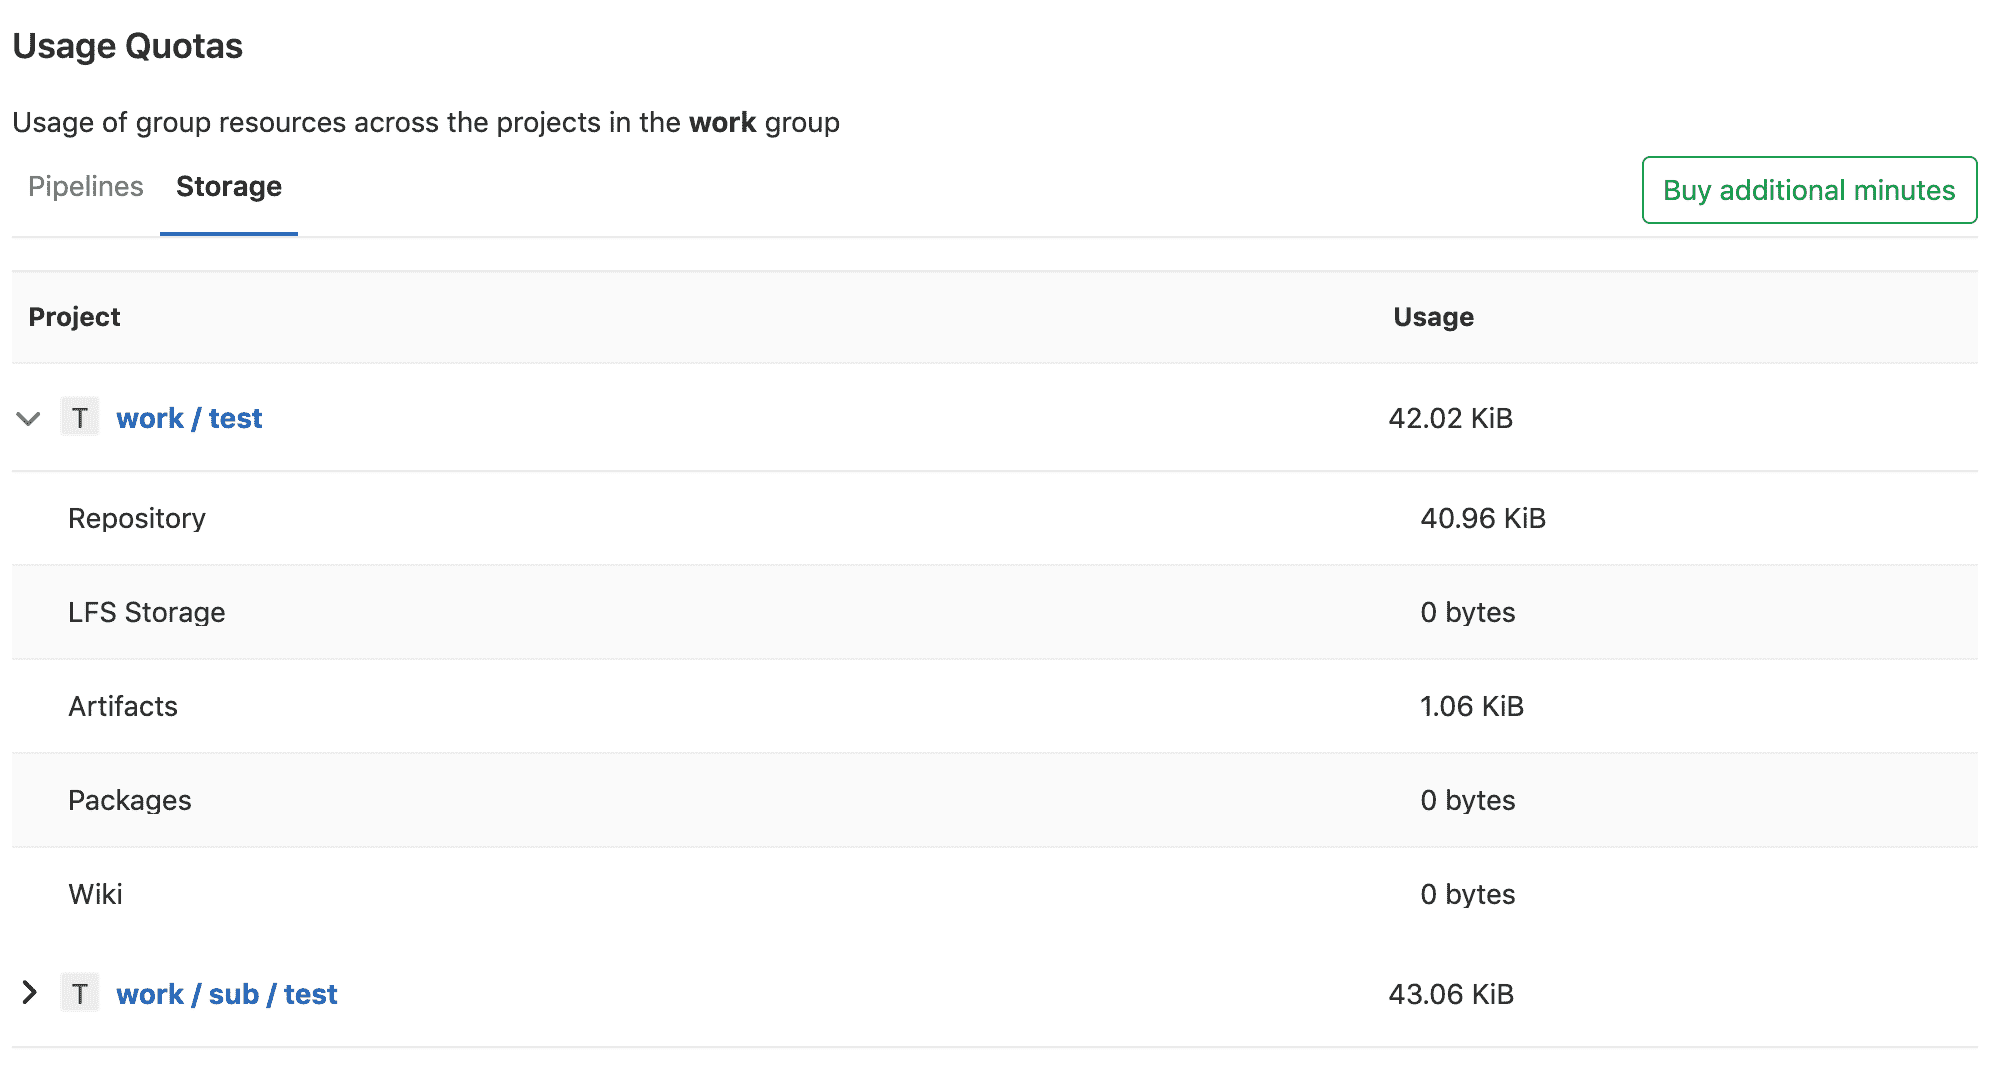Click the Usage Quotas page heading
Viewport: 1994px width, 1082px height.
[x=126, y=45]
